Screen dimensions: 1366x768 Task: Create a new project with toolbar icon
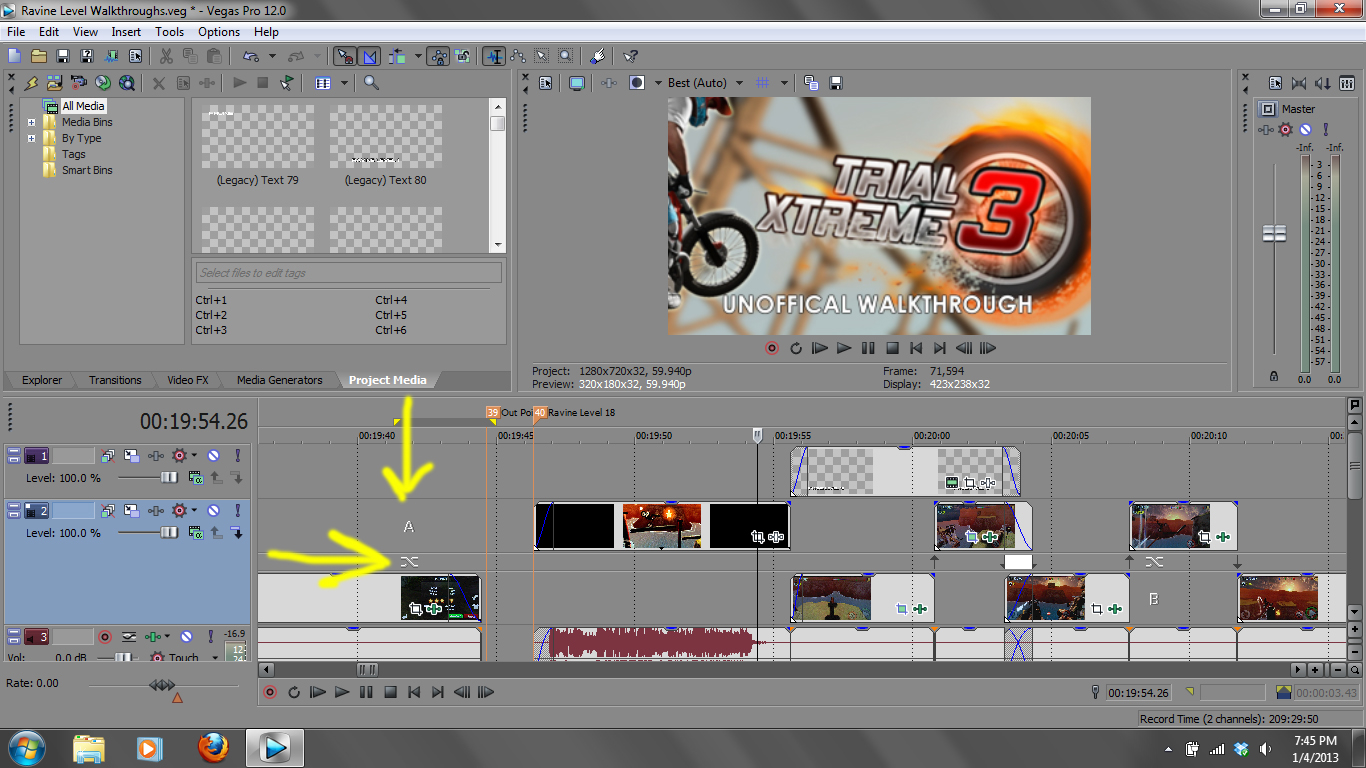[14, 56]
